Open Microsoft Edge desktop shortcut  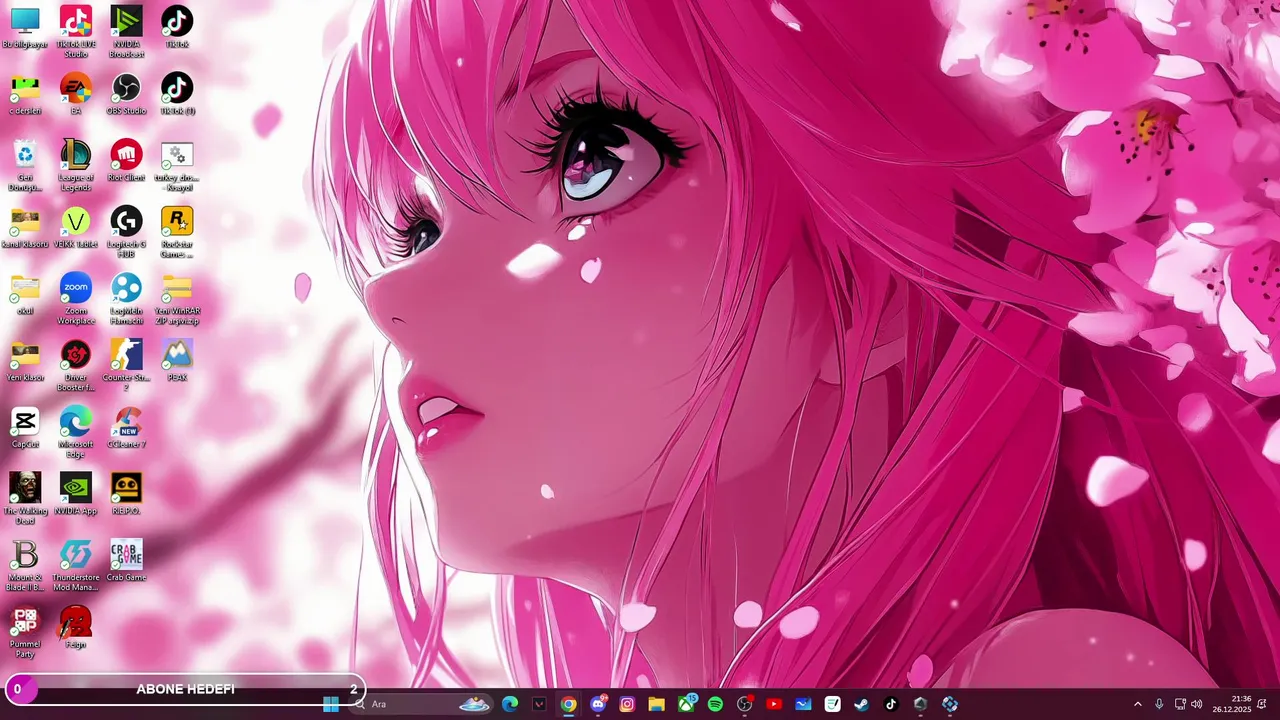[x=76, y=432]
